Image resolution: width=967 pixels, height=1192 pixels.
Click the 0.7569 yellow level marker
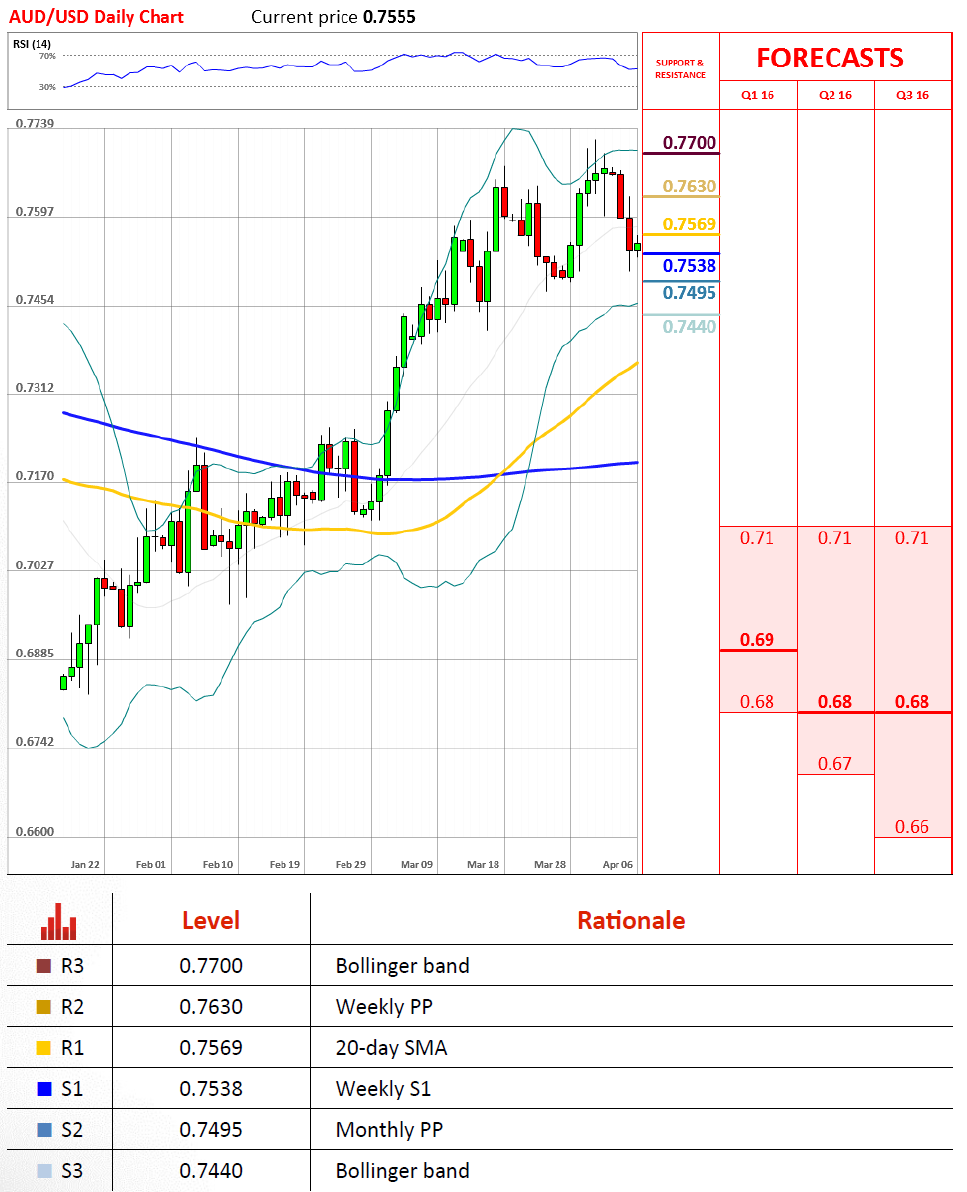pyautogui.click(x=690, y=224)
